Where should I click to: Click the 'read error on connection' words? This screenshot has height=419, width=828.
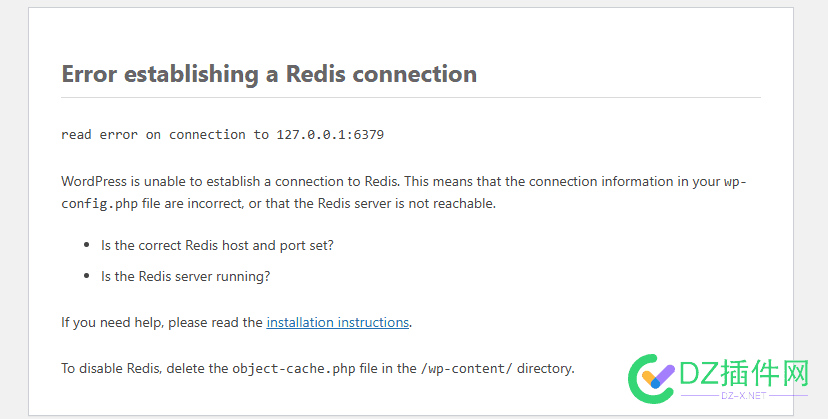pos(153,135)
